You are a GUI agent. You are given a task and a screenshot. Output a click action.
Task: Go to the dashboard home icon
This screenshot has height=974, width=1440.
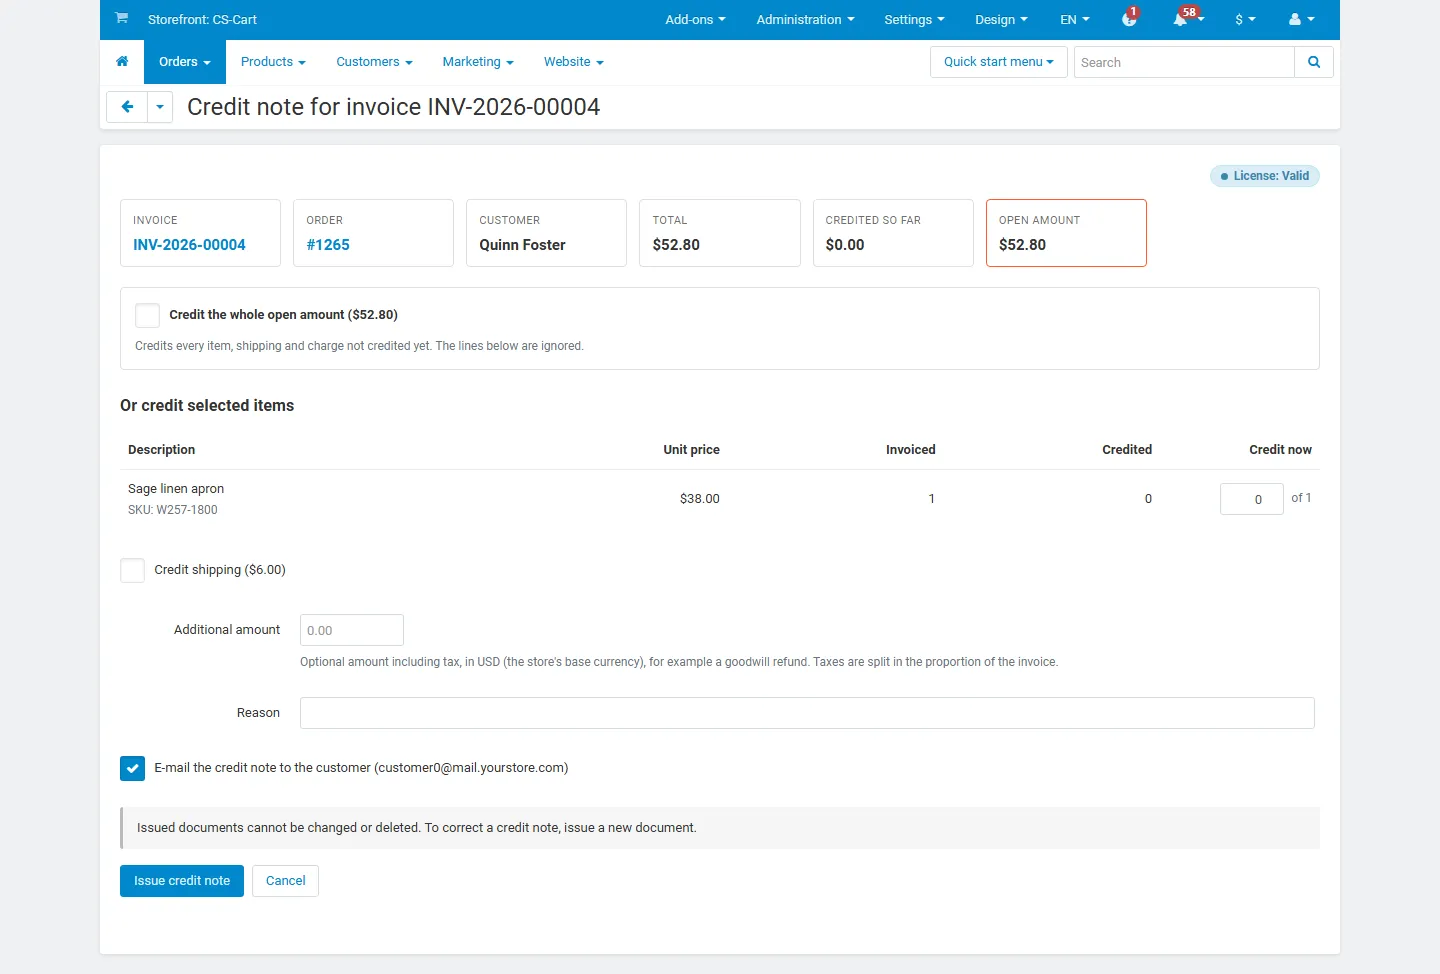pos(122,62)
